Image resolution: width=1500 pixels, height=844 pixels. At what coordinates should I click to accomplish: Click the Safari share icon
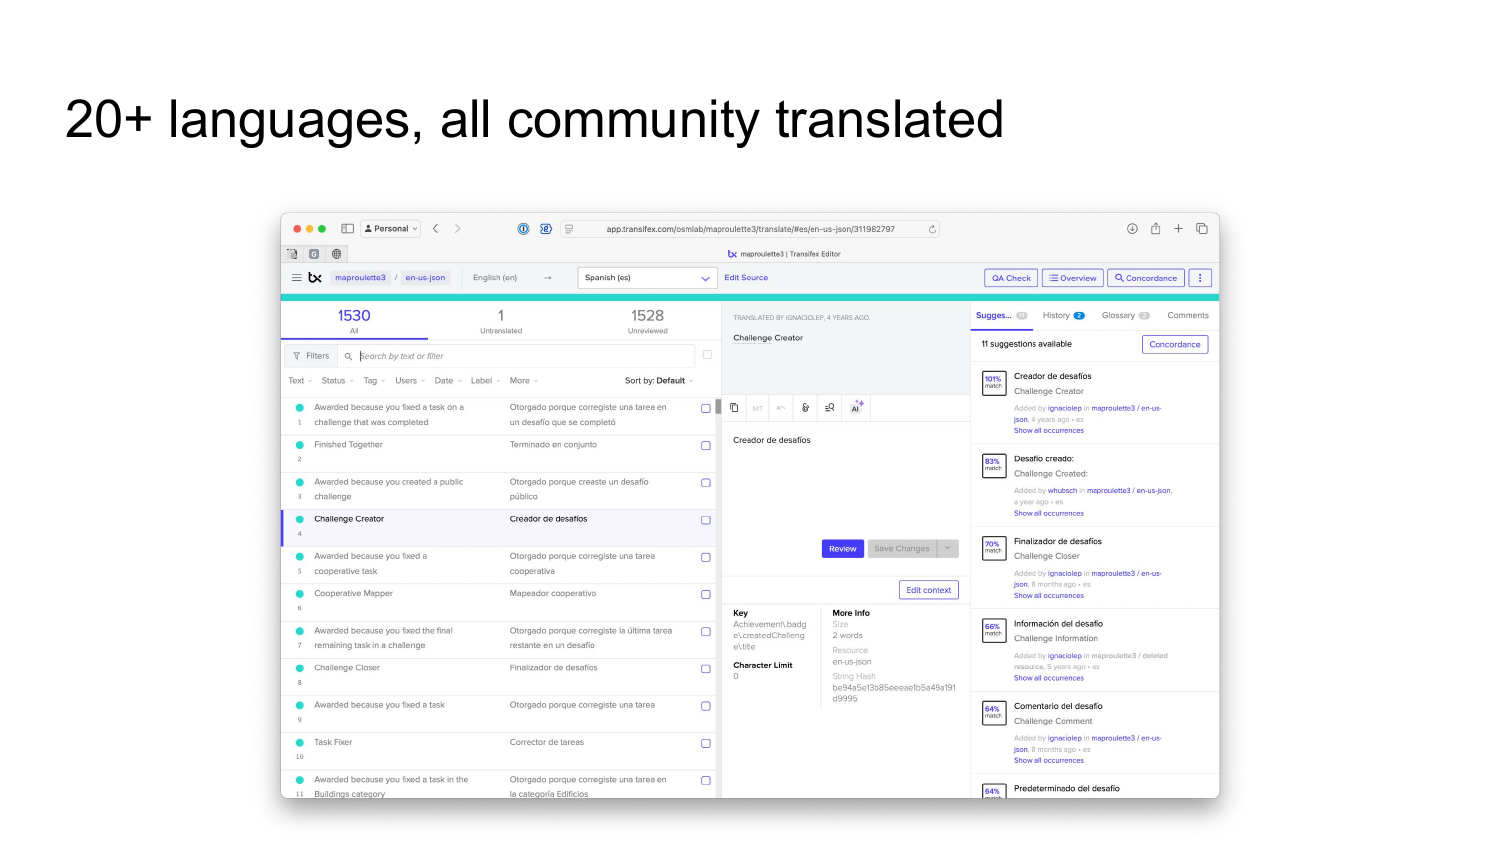pyautogui.click(x=1155, y=228)
